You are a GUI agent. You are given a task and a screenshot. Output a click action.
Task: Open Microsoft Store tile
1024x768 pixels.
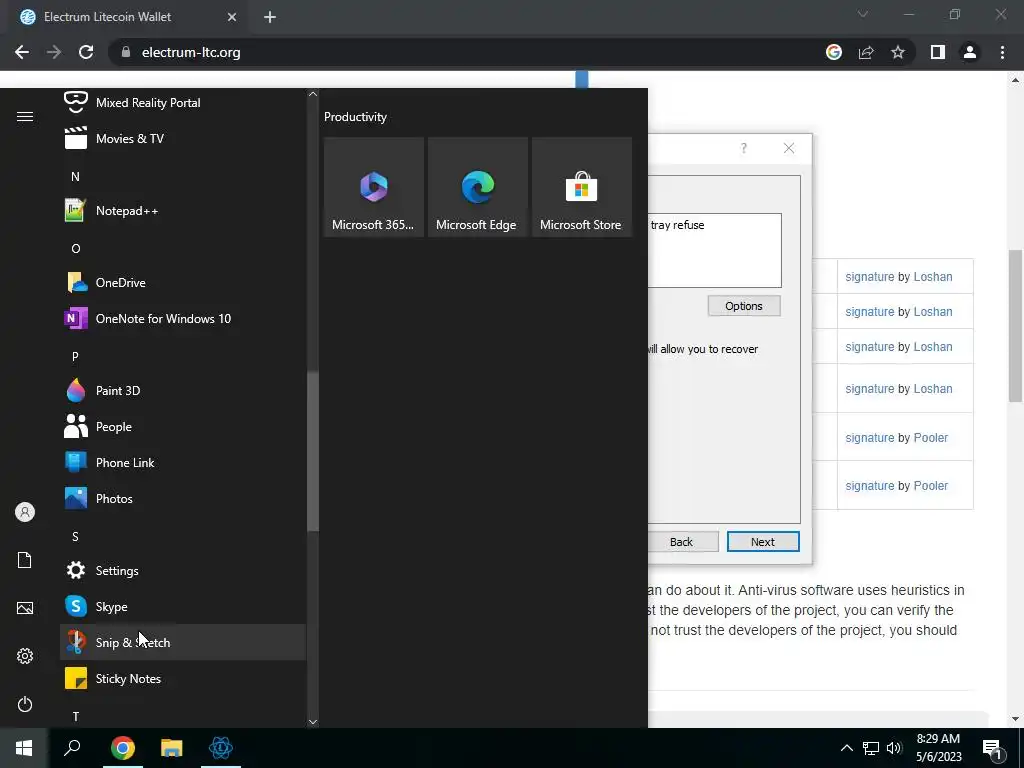coord(582,187)
